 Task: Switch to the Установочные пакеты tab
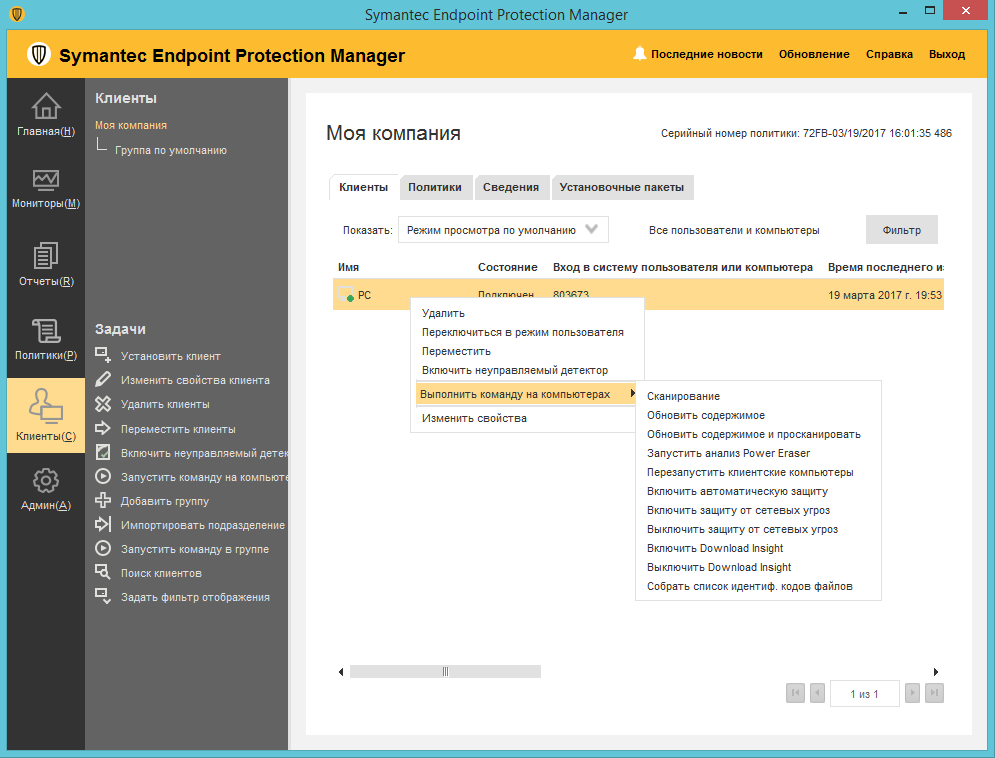pyautogui.click(x=622, y=187)
